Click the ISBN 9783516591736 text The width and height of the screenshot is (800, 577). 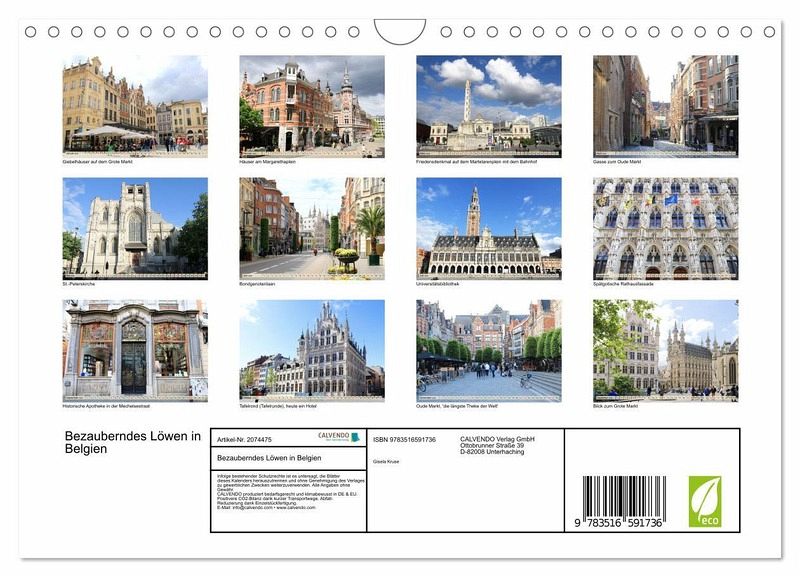coord(404,439)
